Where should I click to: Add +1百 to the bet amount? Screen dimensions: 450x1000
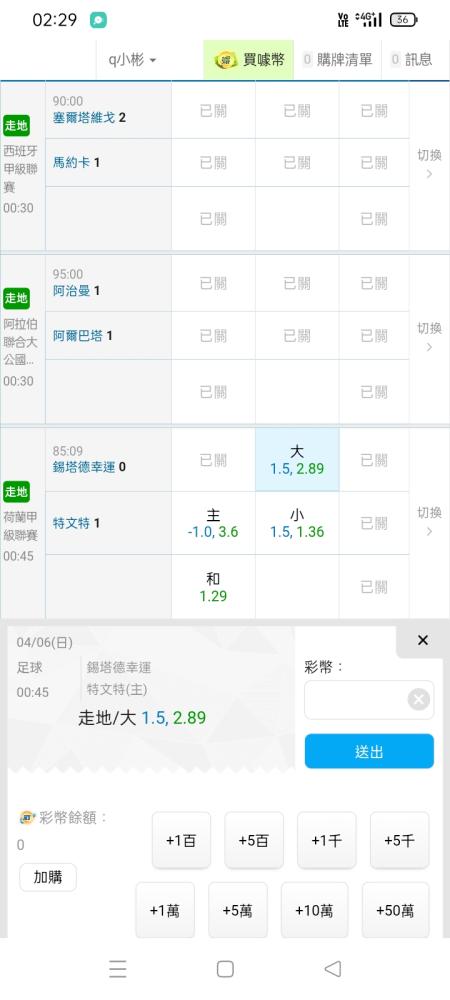pos(181,841)
